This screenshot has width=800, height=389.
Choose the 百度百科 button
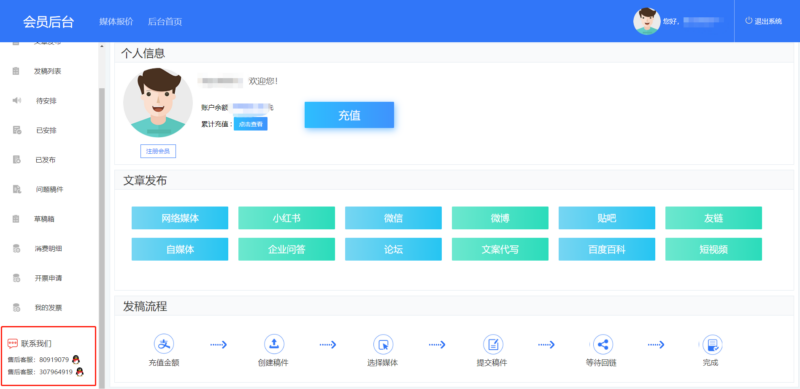(x=607, y=249)
